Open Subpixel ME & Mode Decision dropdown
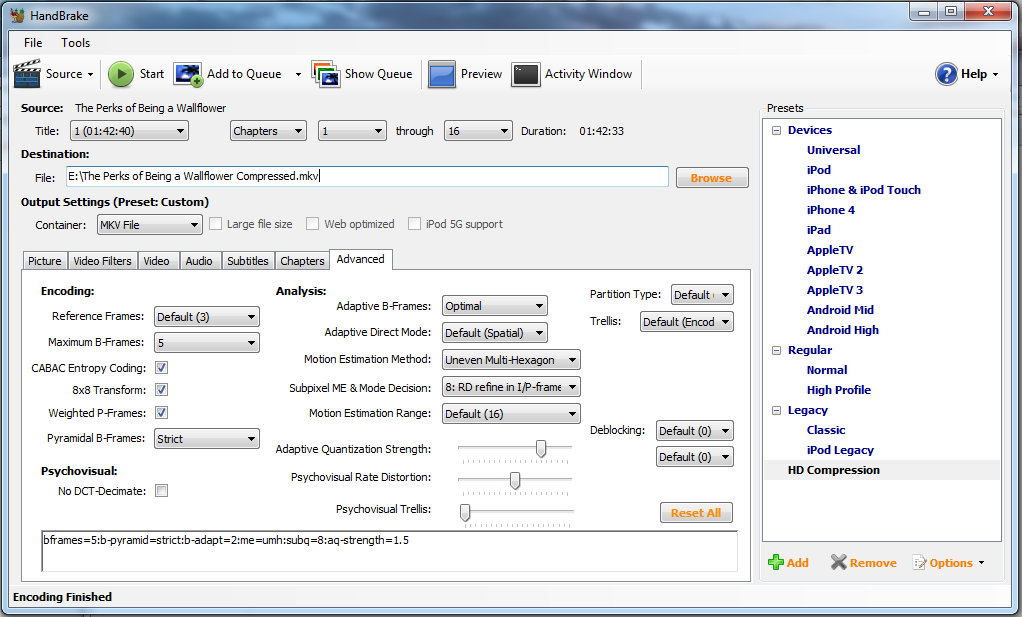 click(x=511, y=387)
